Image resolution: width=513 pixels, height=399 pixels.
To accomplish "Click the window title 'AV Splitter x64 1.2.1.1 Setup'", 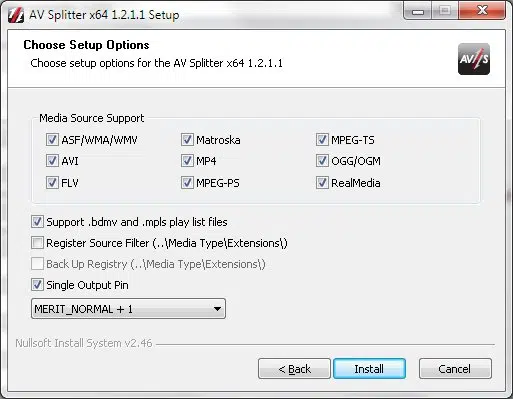I will pos(104,15).
